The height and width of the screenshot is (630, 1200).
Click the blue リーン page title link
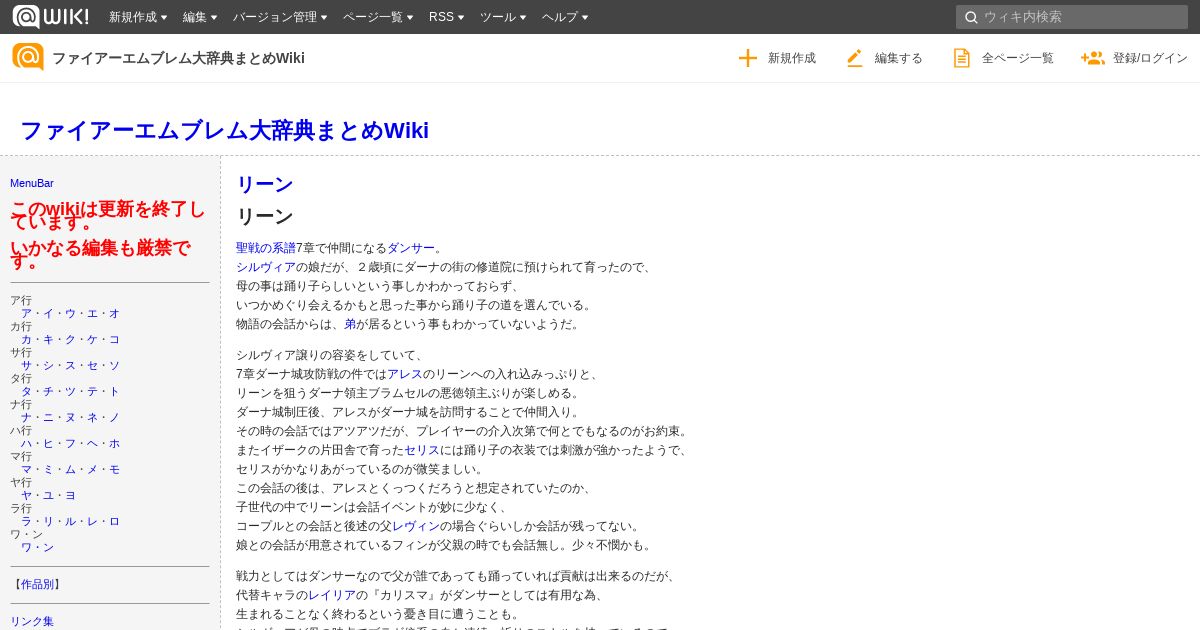point(264,184)
